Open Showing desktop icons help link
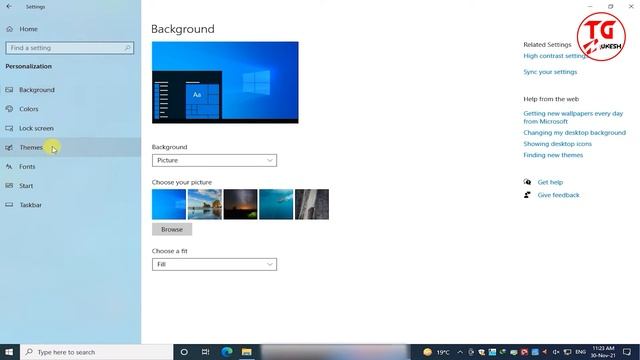Image resolution: width=640 pixels, height=360 pixels. pyautogui.click(x=558, y=144)
